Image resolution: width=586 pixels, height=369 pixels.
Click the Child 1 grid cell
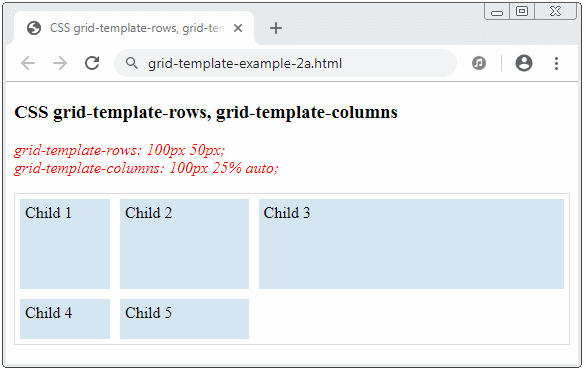click(x=65, y=244)
